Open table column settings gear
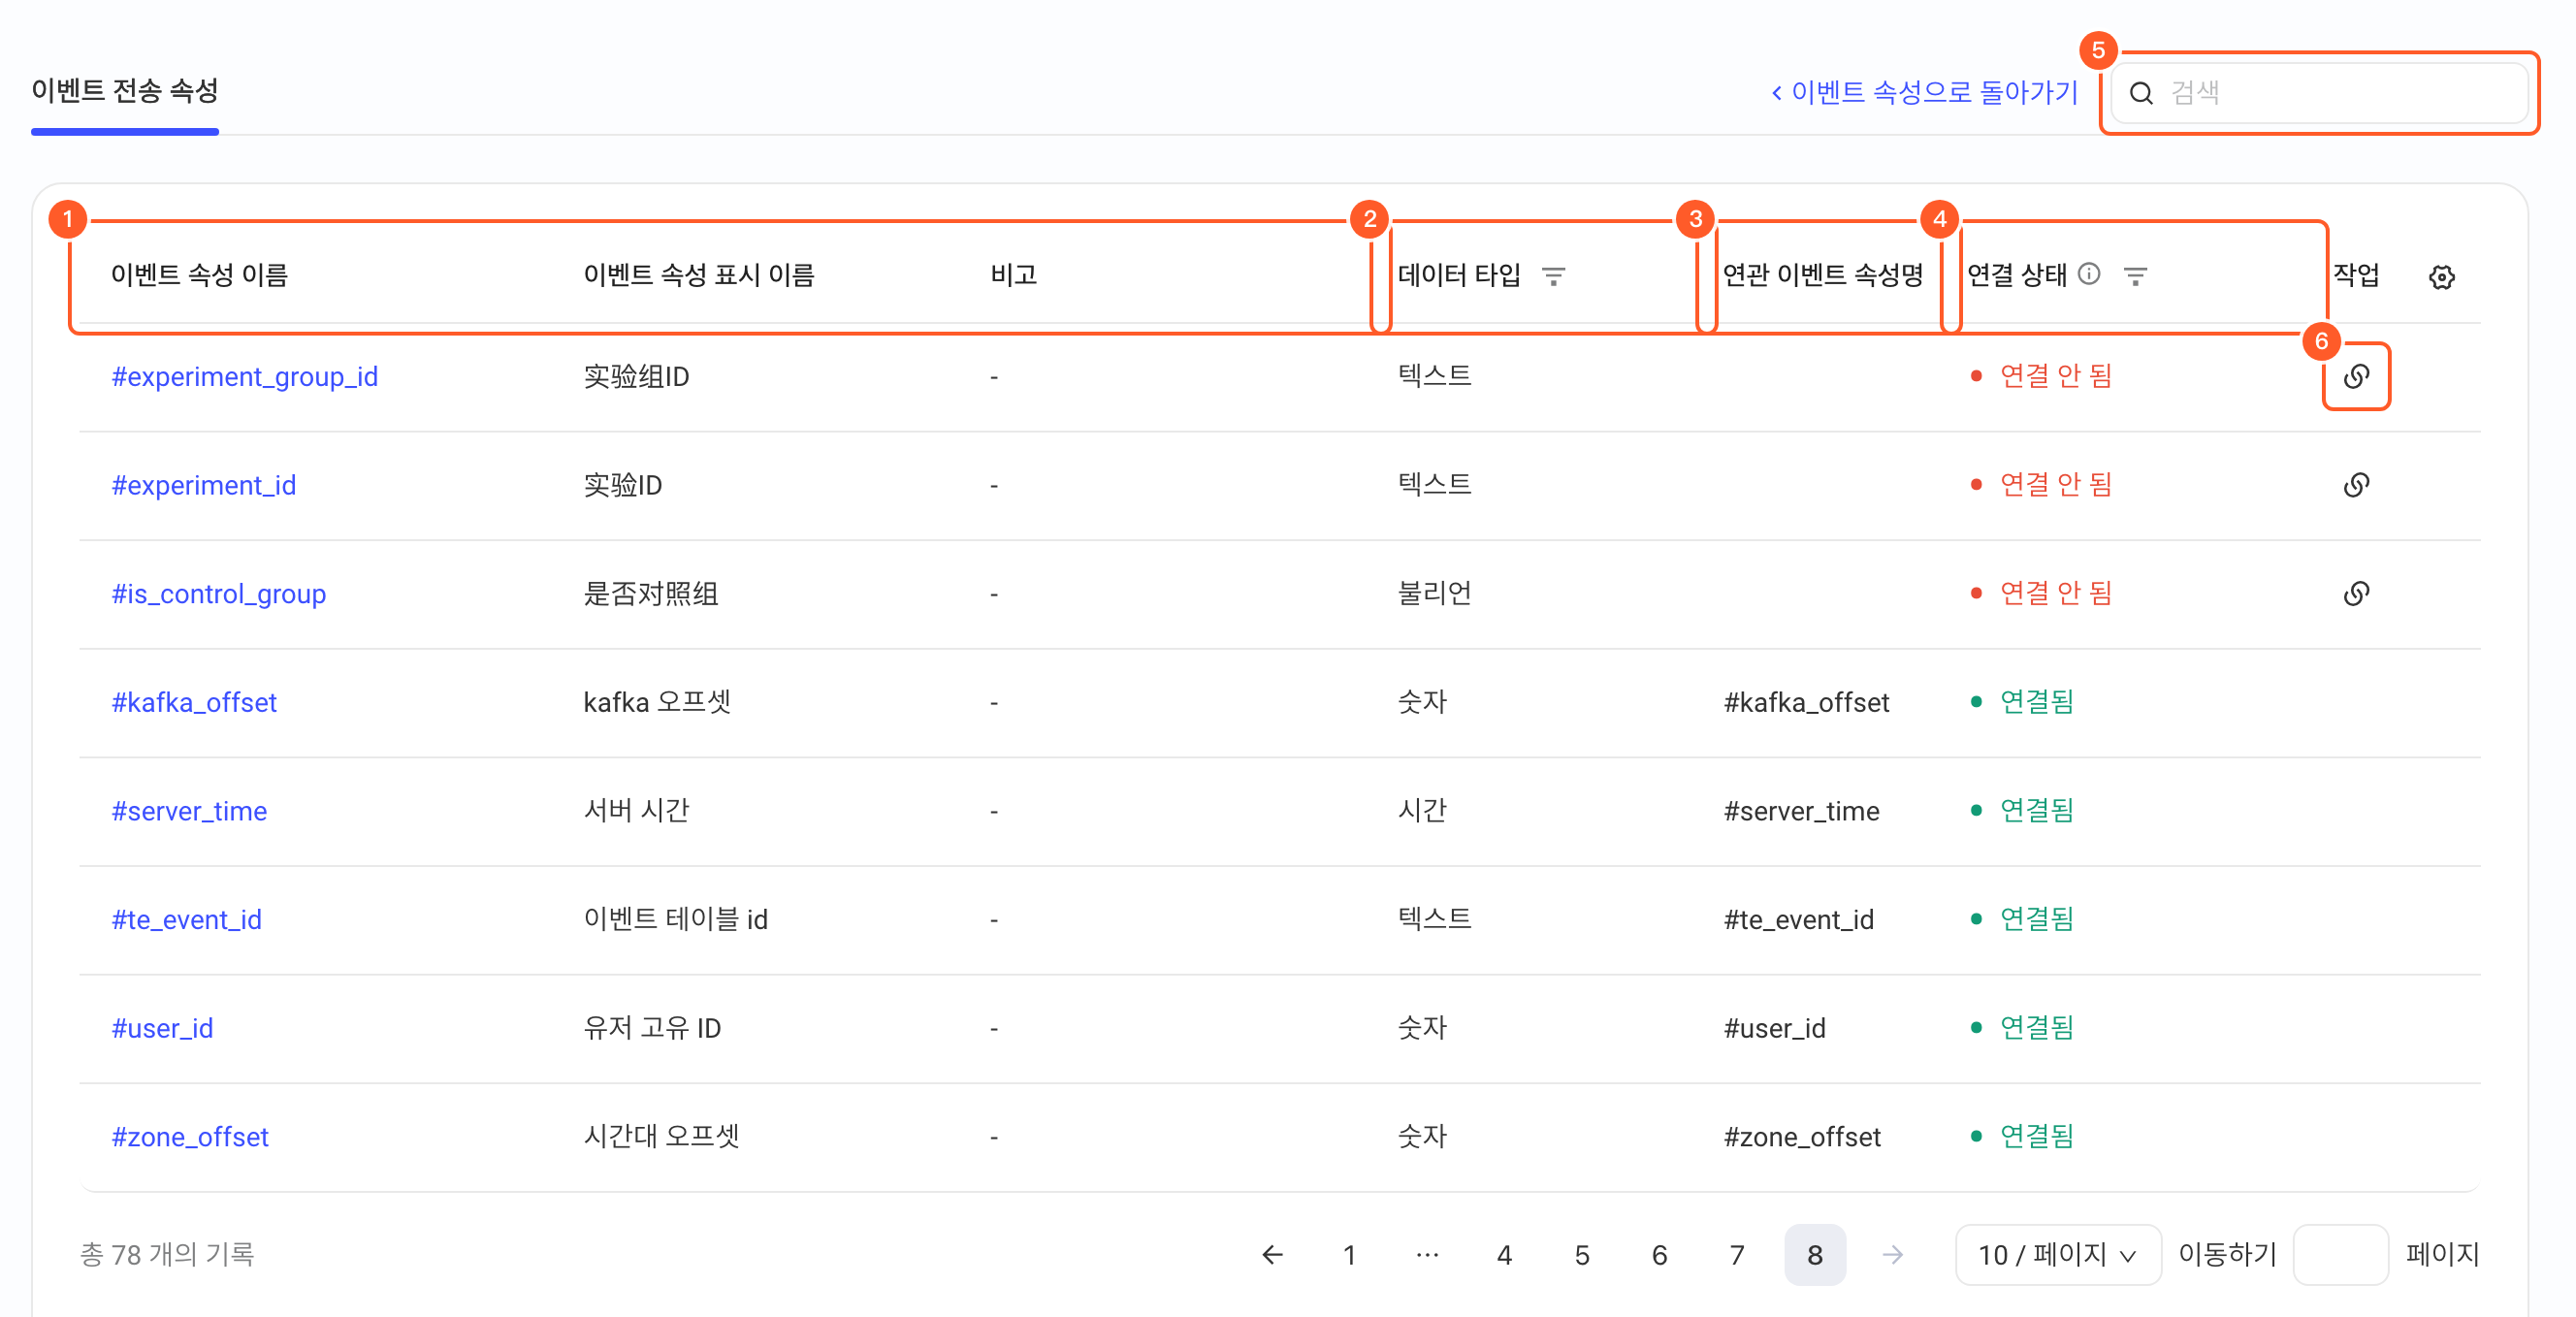 2441,277
